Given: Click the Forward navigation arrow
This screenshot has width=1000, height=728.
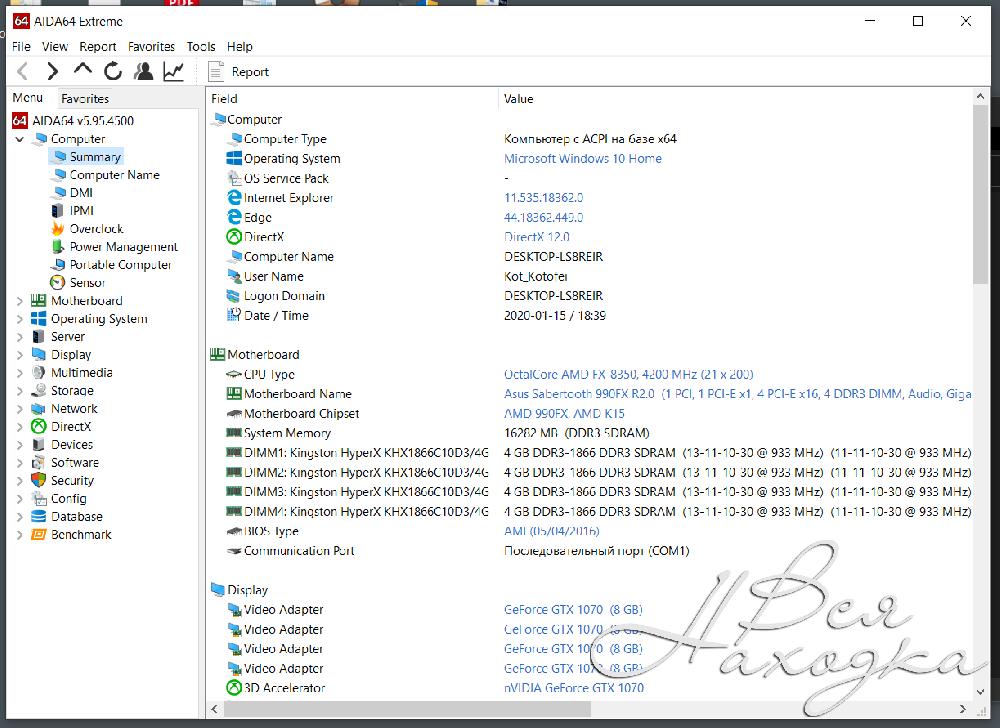Looking at the screenshot, I should point(53,71).
